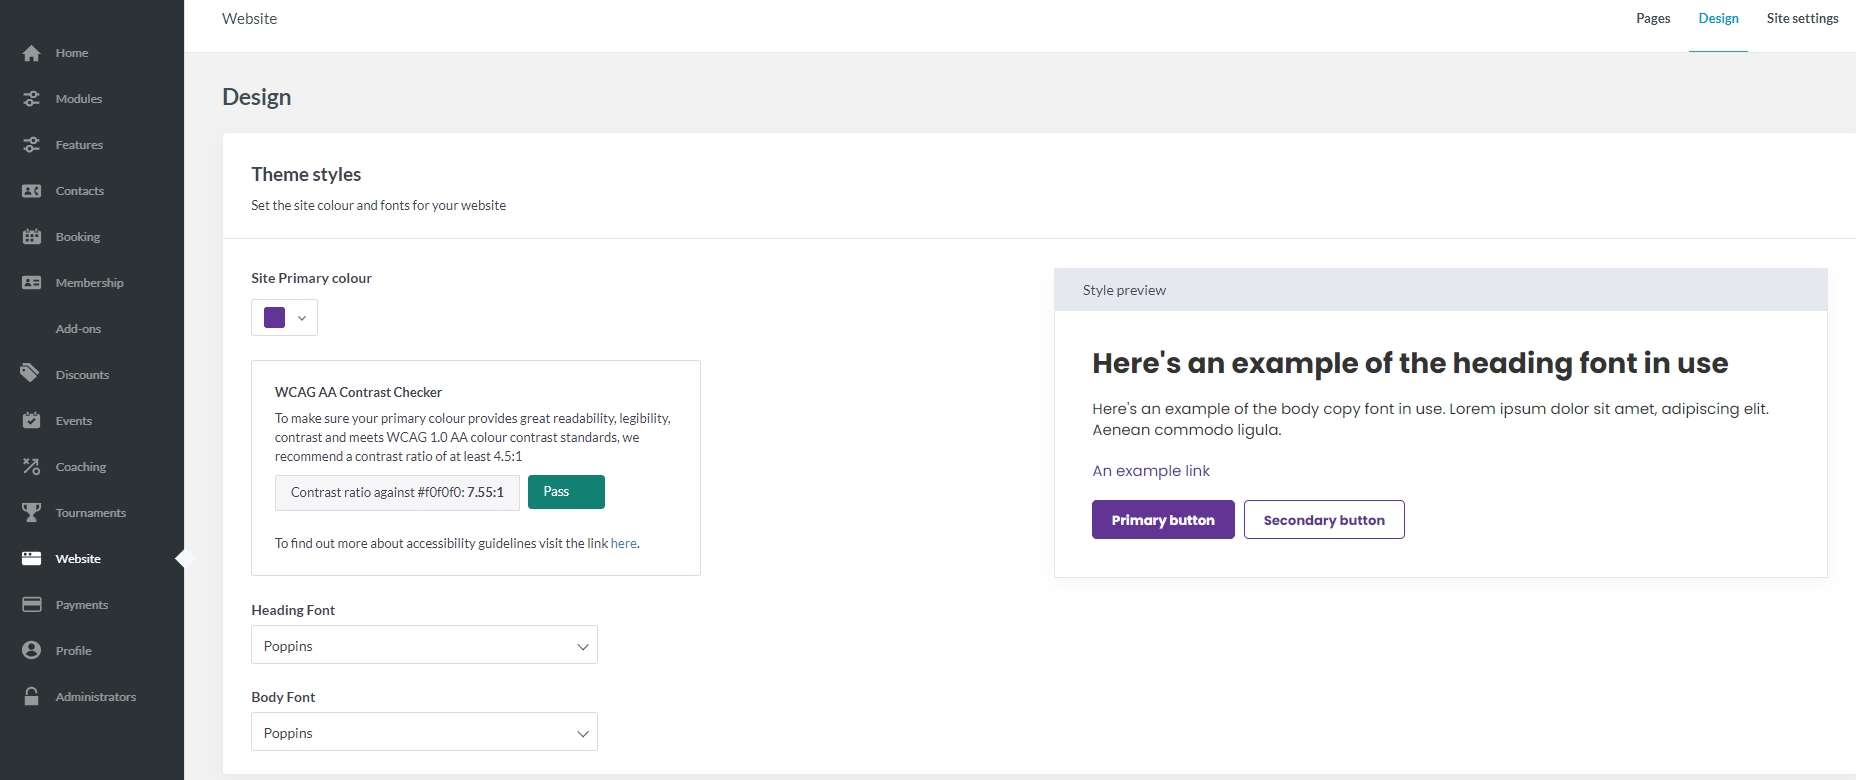Open the Tournaments trophy icon
The image size is (1856, 780).
32,513
